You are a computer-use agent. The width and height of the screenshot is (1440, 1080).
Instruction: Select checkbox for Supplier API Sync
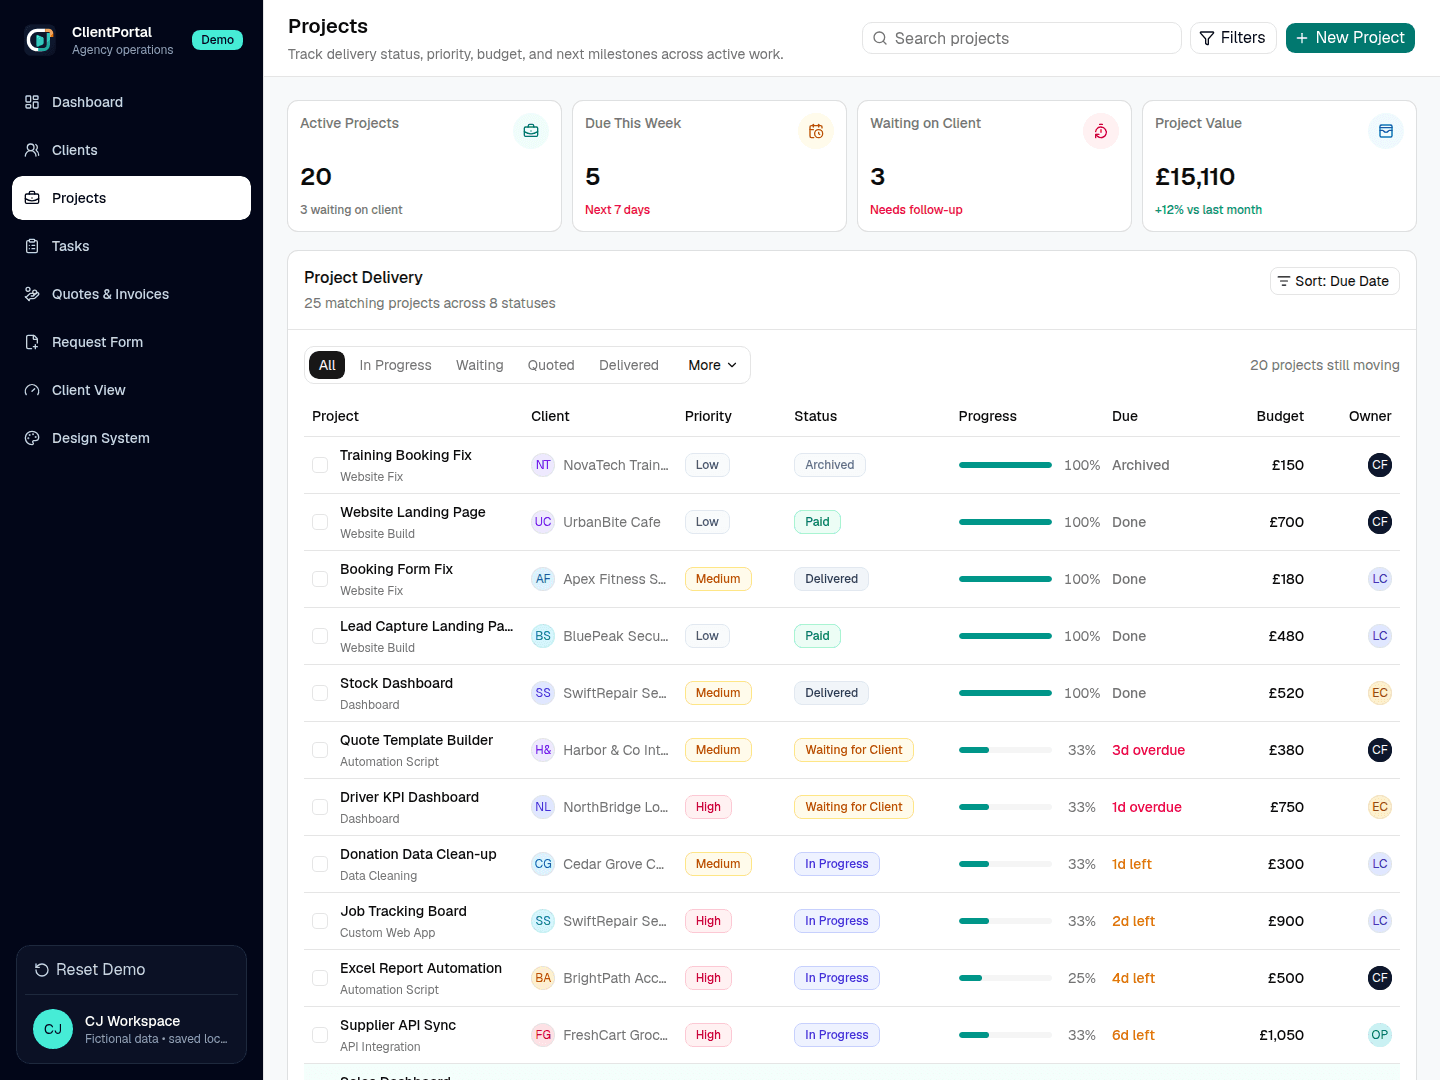click(320, 1035)
